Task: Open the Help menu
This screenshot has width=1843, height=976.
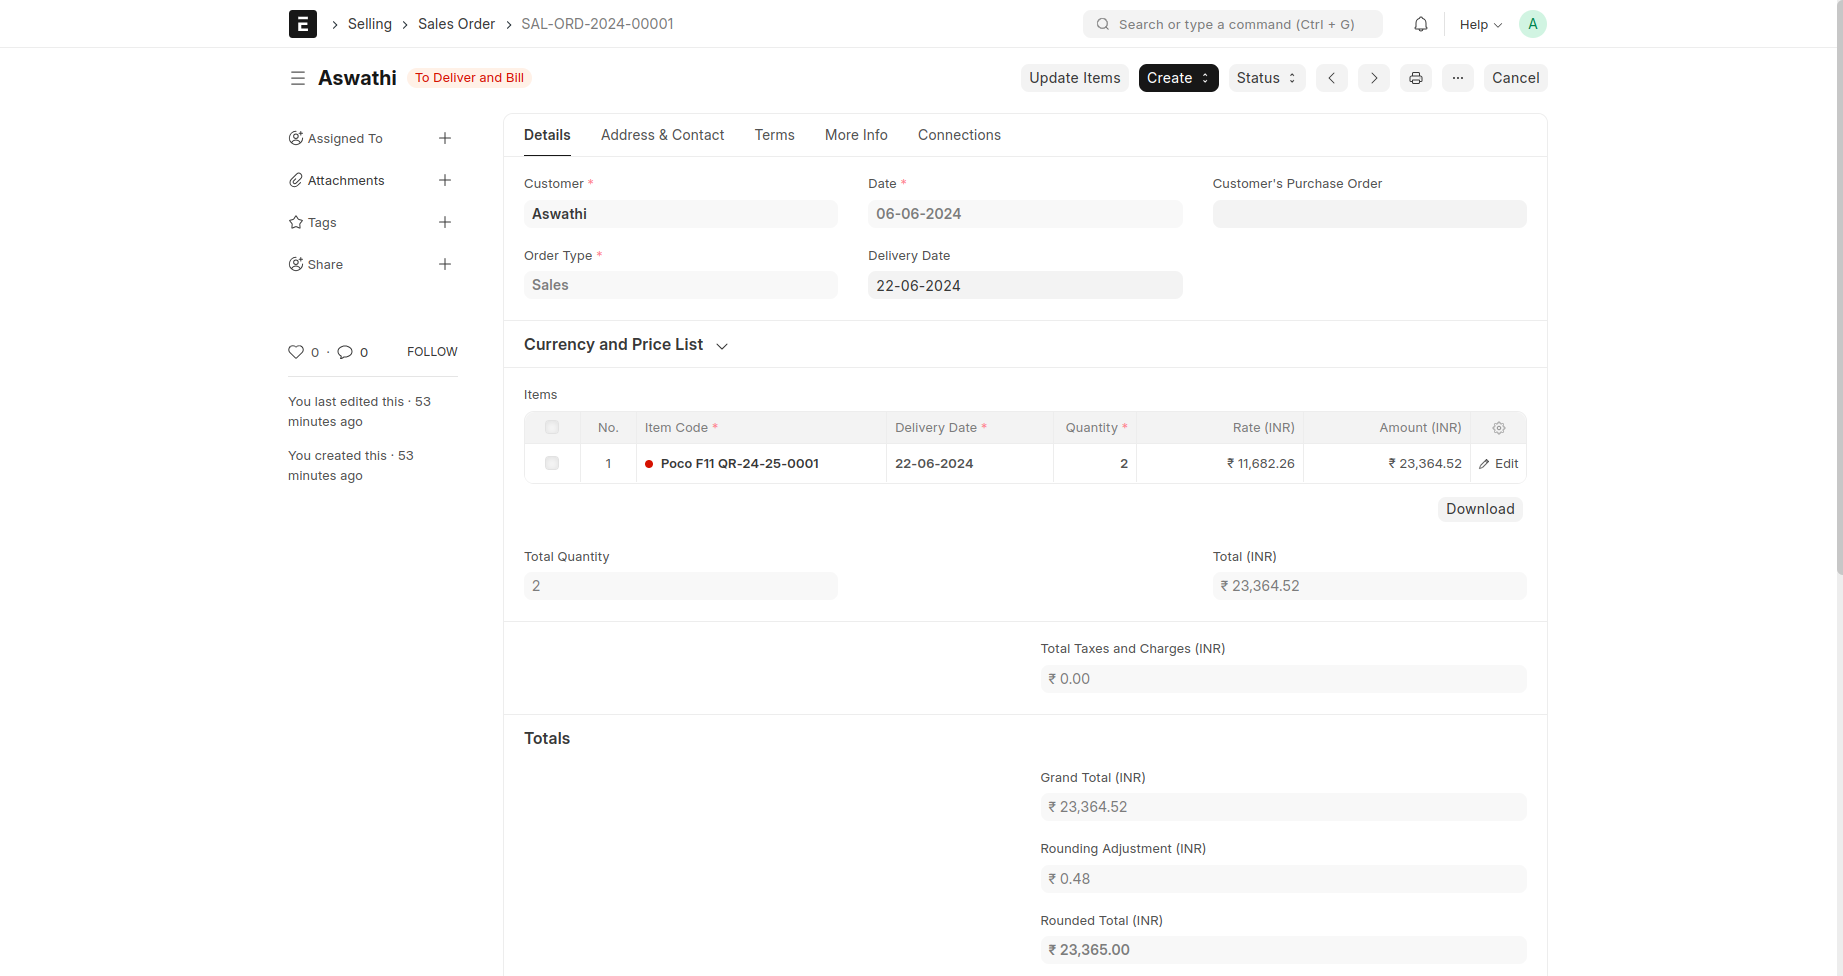Action: 1480,24
